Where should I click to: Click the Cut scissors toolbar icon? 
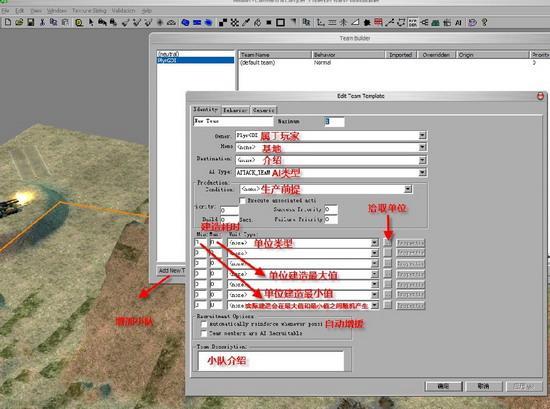pos(42,22)
